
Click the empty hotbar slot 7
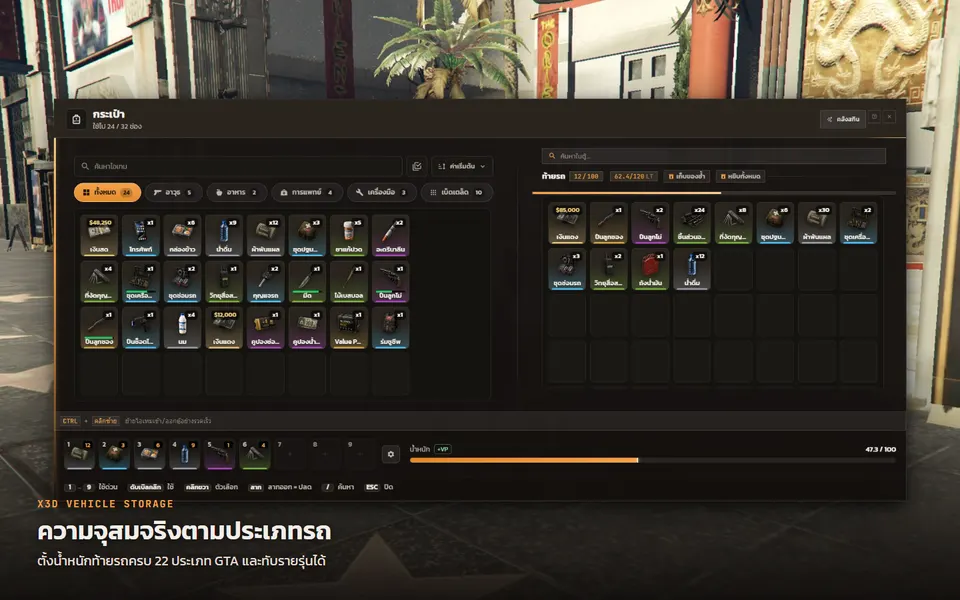coord(290,454)
